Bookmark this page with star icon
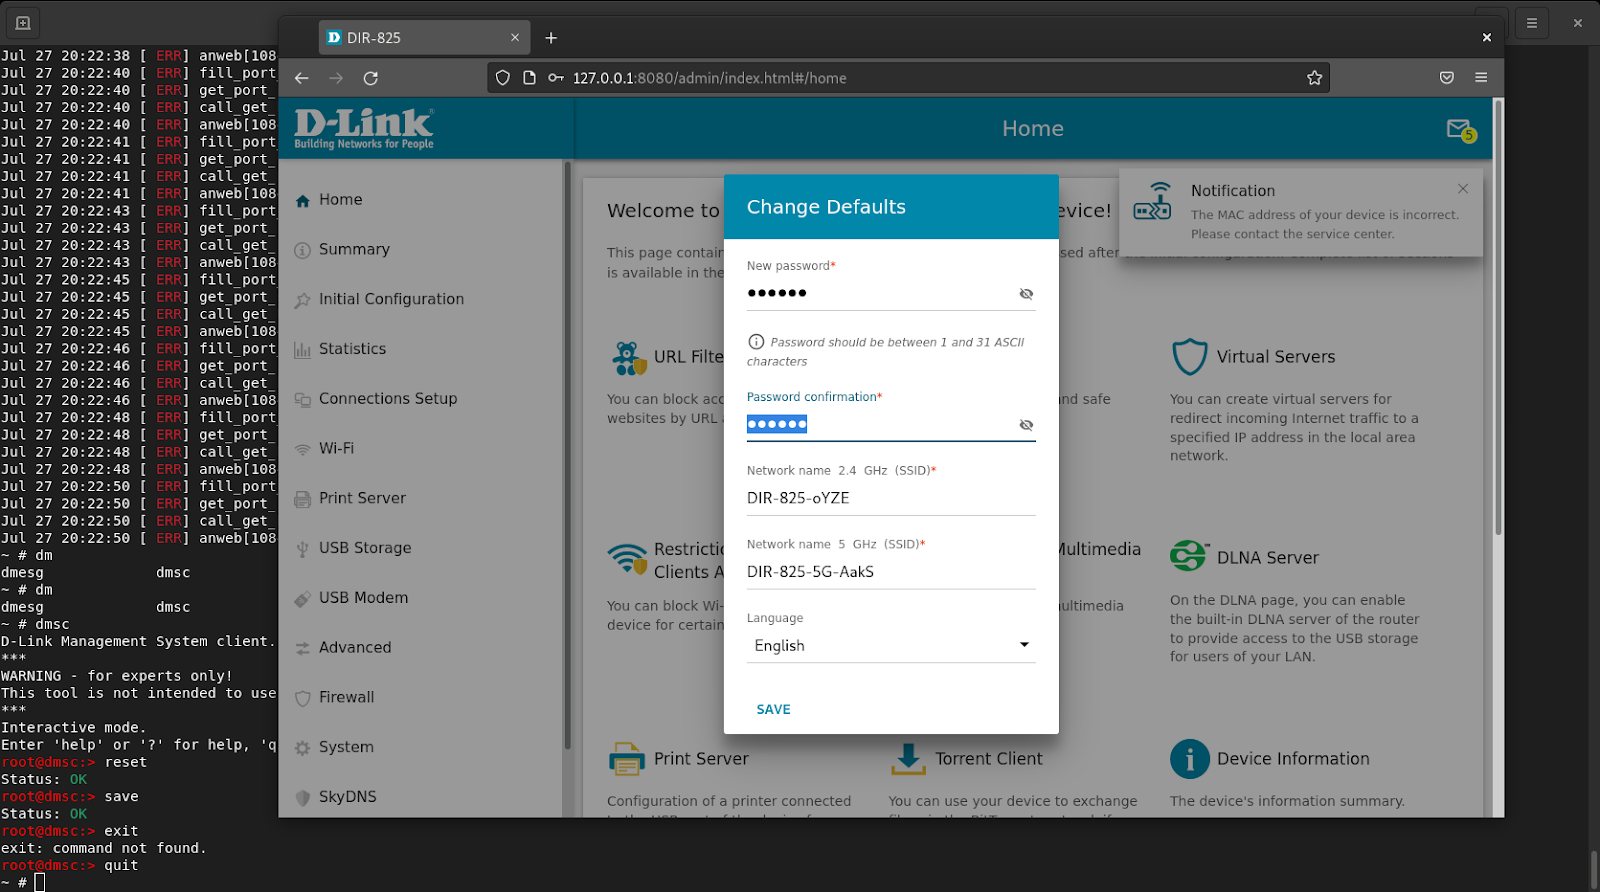Image resolution: width=1600 pixels, height=892 pixels. click(x=1314, y=78)
